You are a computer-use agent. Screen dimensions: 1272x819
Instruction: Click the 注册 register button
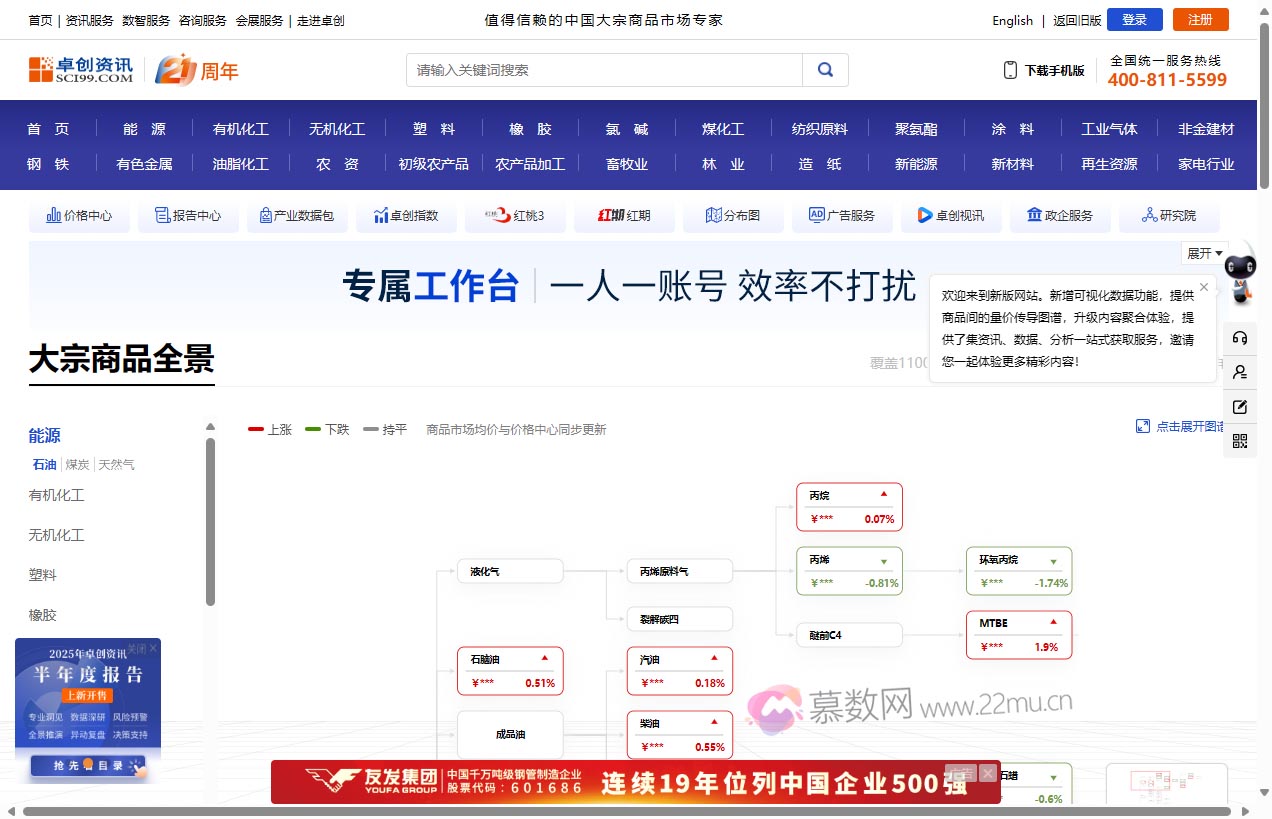pyautogui.click(x=1200, y=20)
